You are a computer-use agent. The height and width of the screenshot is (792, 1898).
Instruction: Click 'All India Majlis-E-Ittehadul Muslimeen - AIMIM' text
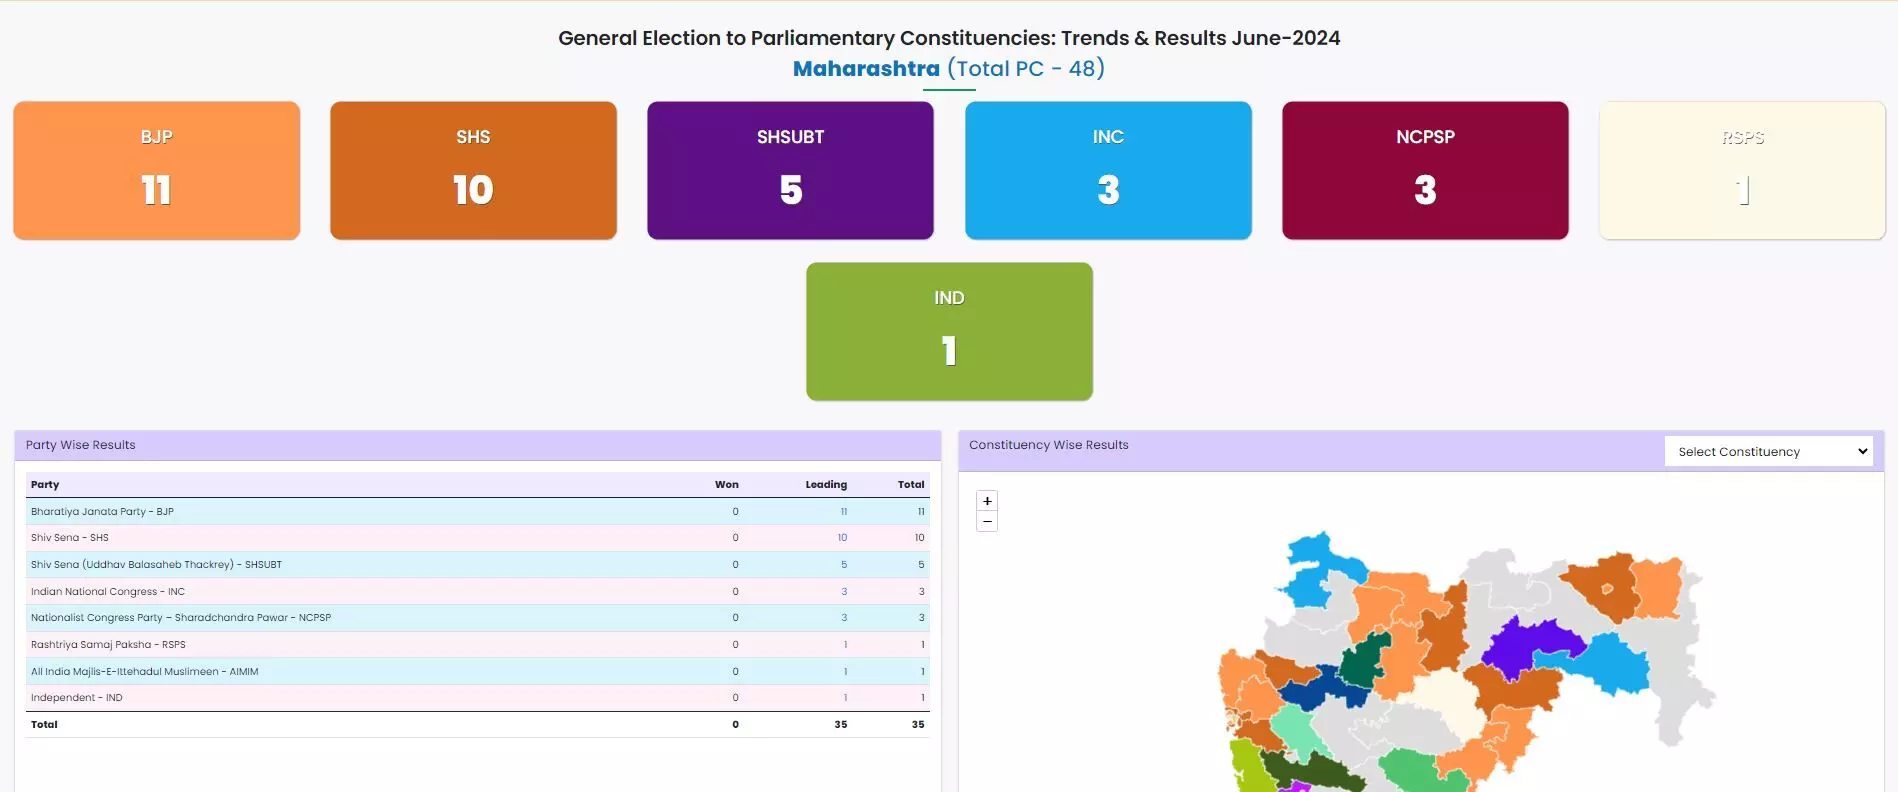(x=144, y=671)
